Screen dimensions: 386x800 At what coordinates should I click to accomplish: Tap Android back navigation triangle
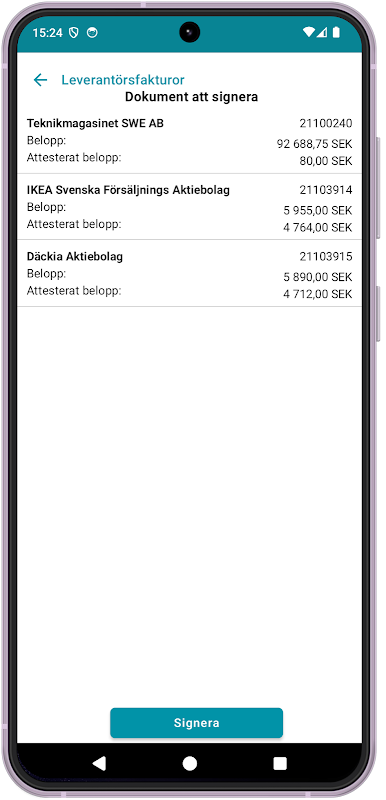(99, 763)
